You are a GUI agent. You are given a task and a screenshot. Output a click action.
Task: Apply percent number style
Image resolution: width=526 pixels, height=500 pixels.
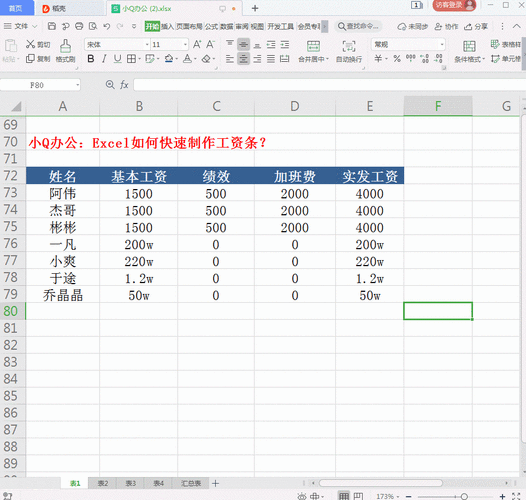[397, 59]
